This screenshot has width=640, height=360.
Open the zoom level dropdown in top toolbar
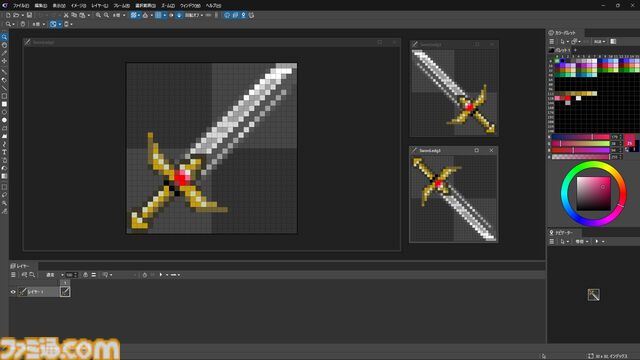(119, 15)
